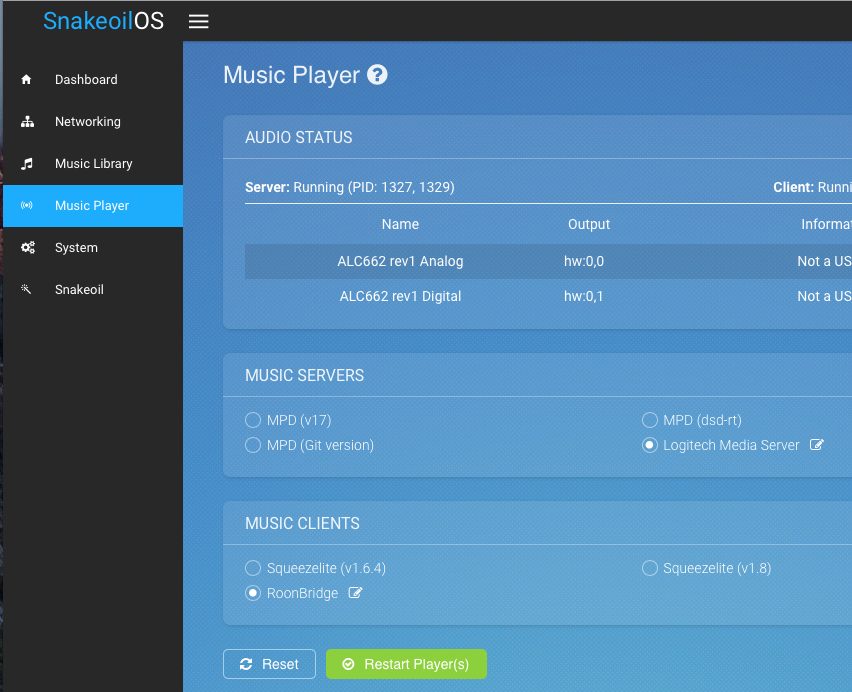Click the AUDIO STATUS panel heading
Image resolution: width=852 pixels, height=692 pixels.
(298, 137)
